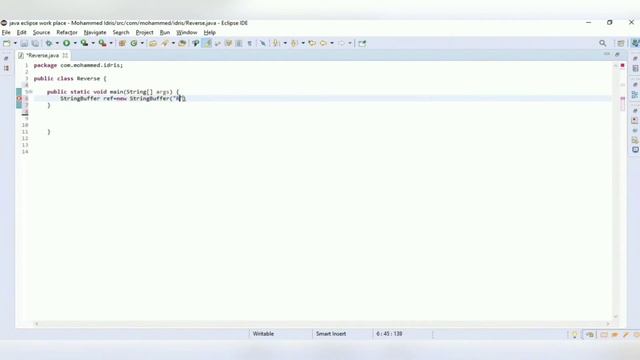Expand the Previous Annotation dropdown arrow

coord(303,43)
